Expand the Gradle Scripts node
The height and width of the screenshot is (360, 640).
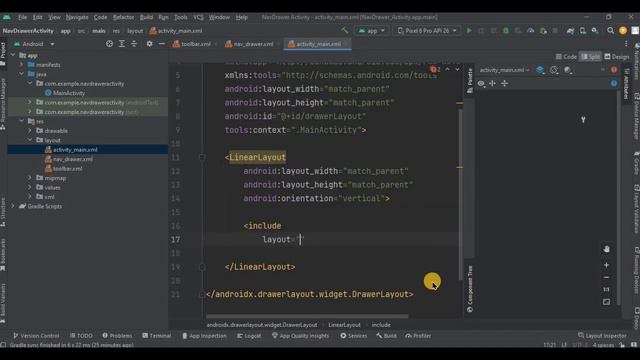[13, 206]
